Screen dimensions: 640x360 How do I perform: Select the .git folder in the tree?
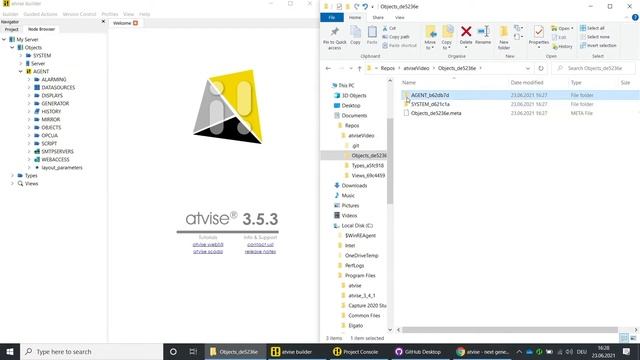coord(355,146)
